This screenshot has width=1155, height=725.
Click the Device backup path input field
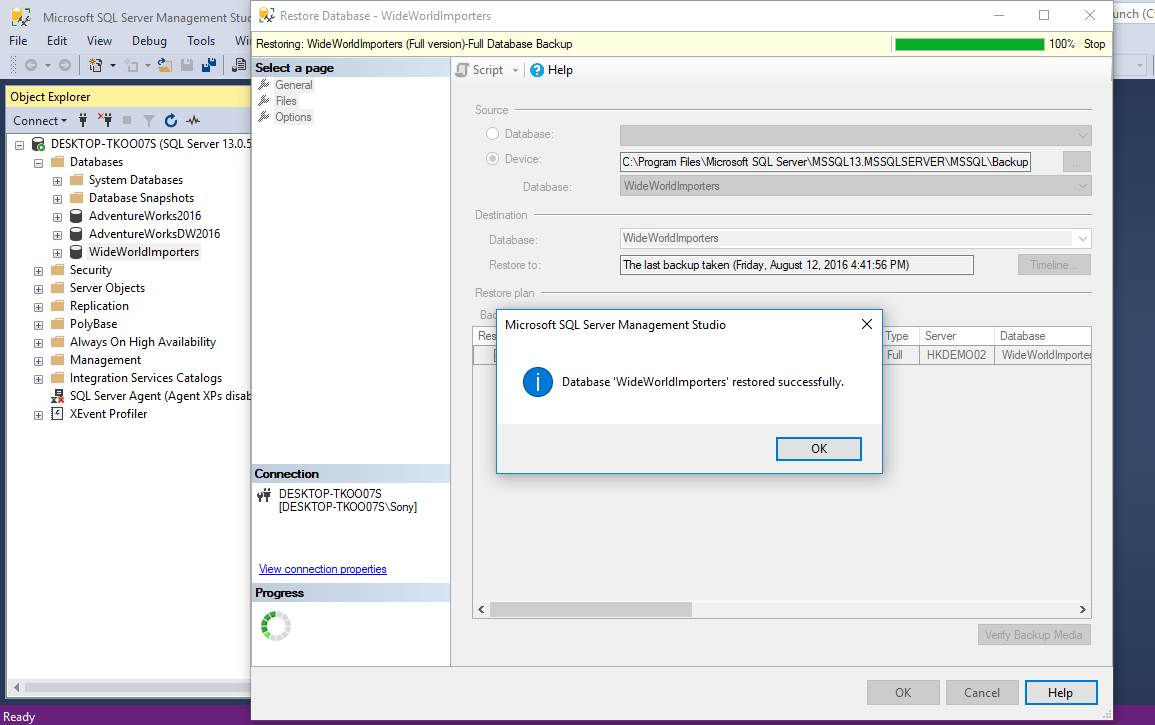(825, 162)
